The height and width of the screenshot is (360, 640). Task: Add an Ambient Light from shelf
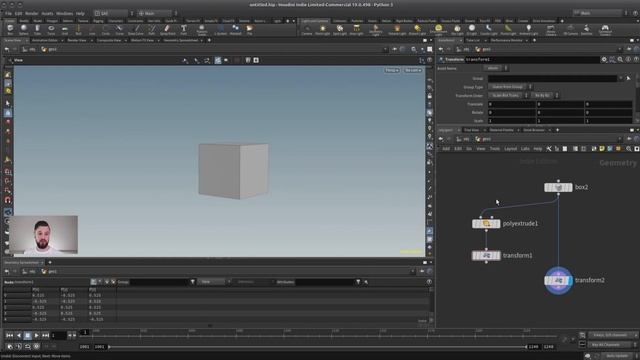529,29
